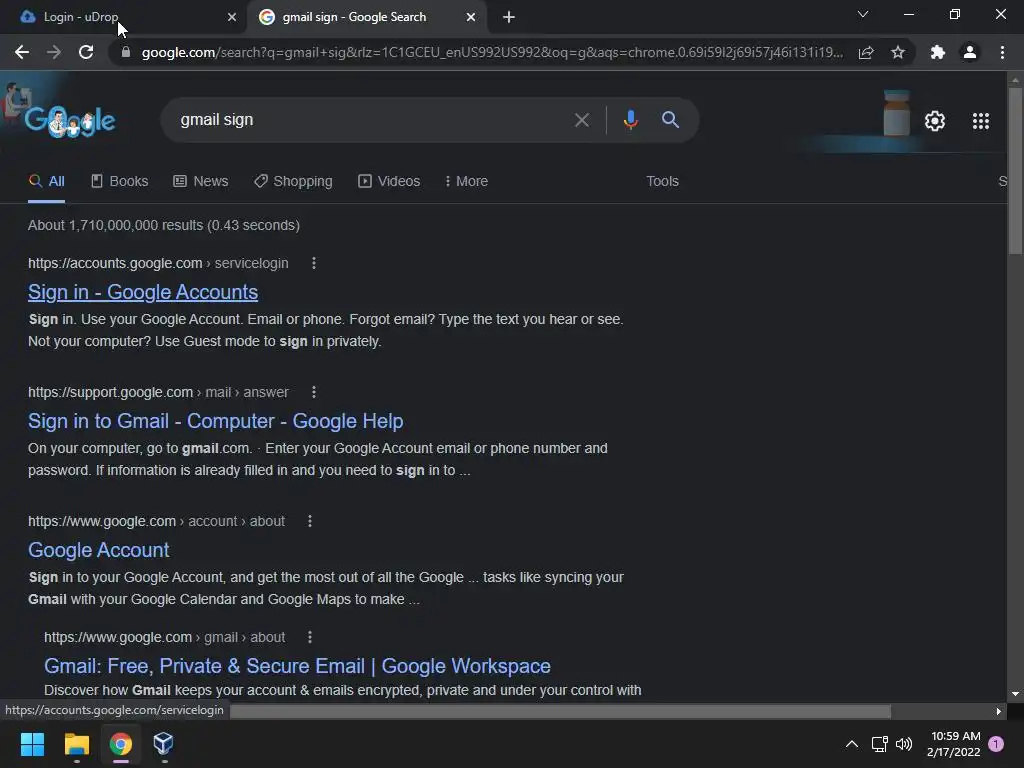
Task: Switch to Books results
Action: (x=120, y=182)
